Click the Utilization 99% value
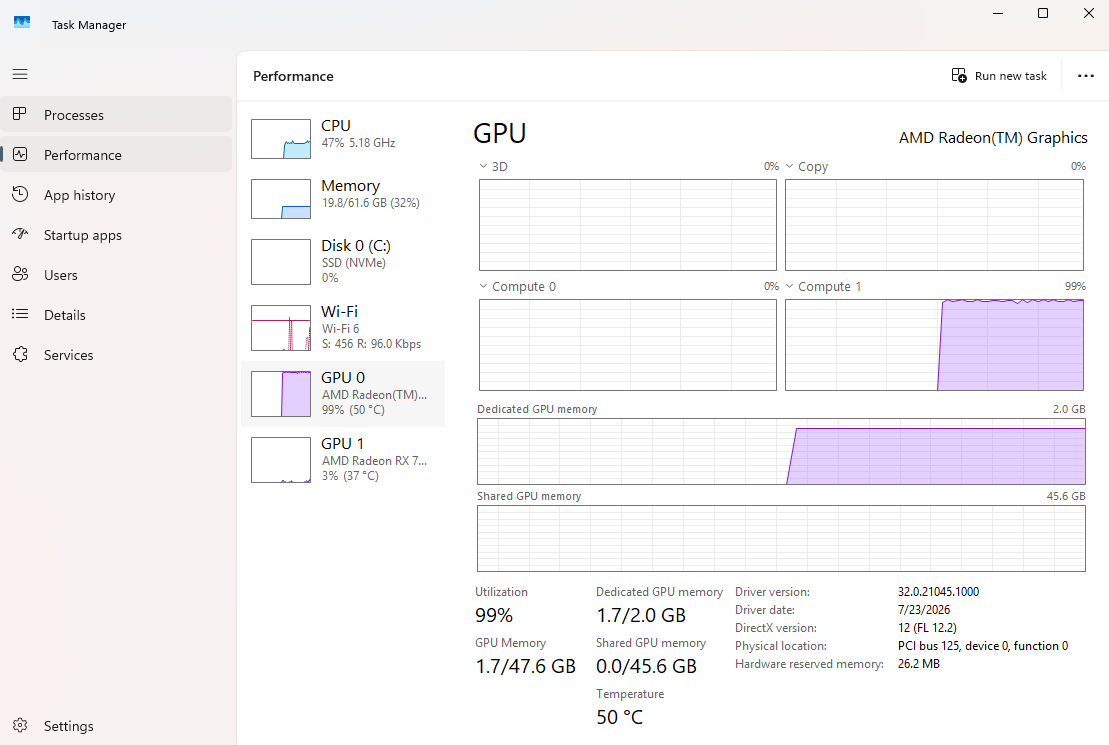This screenshot has height=745, width=1109. [494, 616]
